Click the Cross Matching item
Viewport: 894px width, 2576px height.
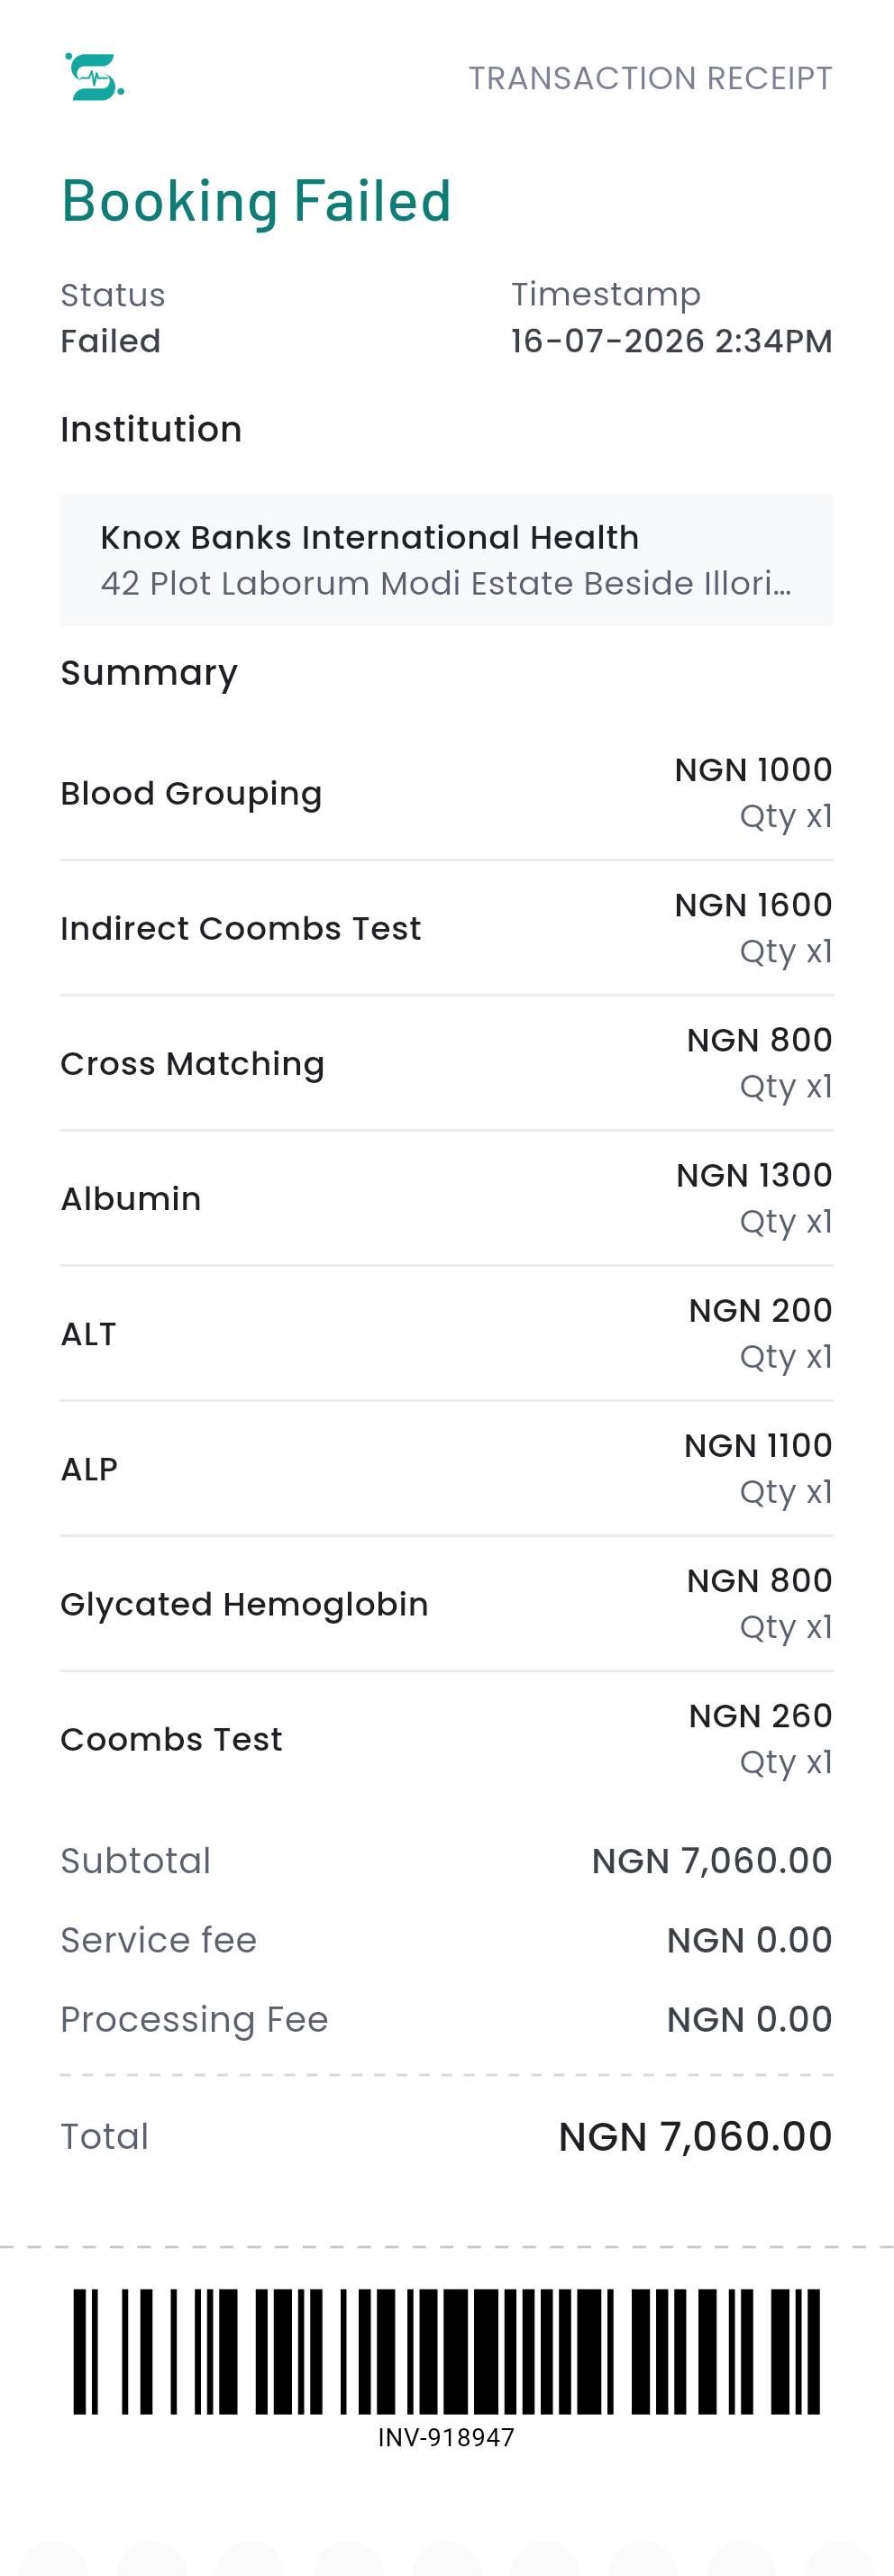pos(447,1063)
